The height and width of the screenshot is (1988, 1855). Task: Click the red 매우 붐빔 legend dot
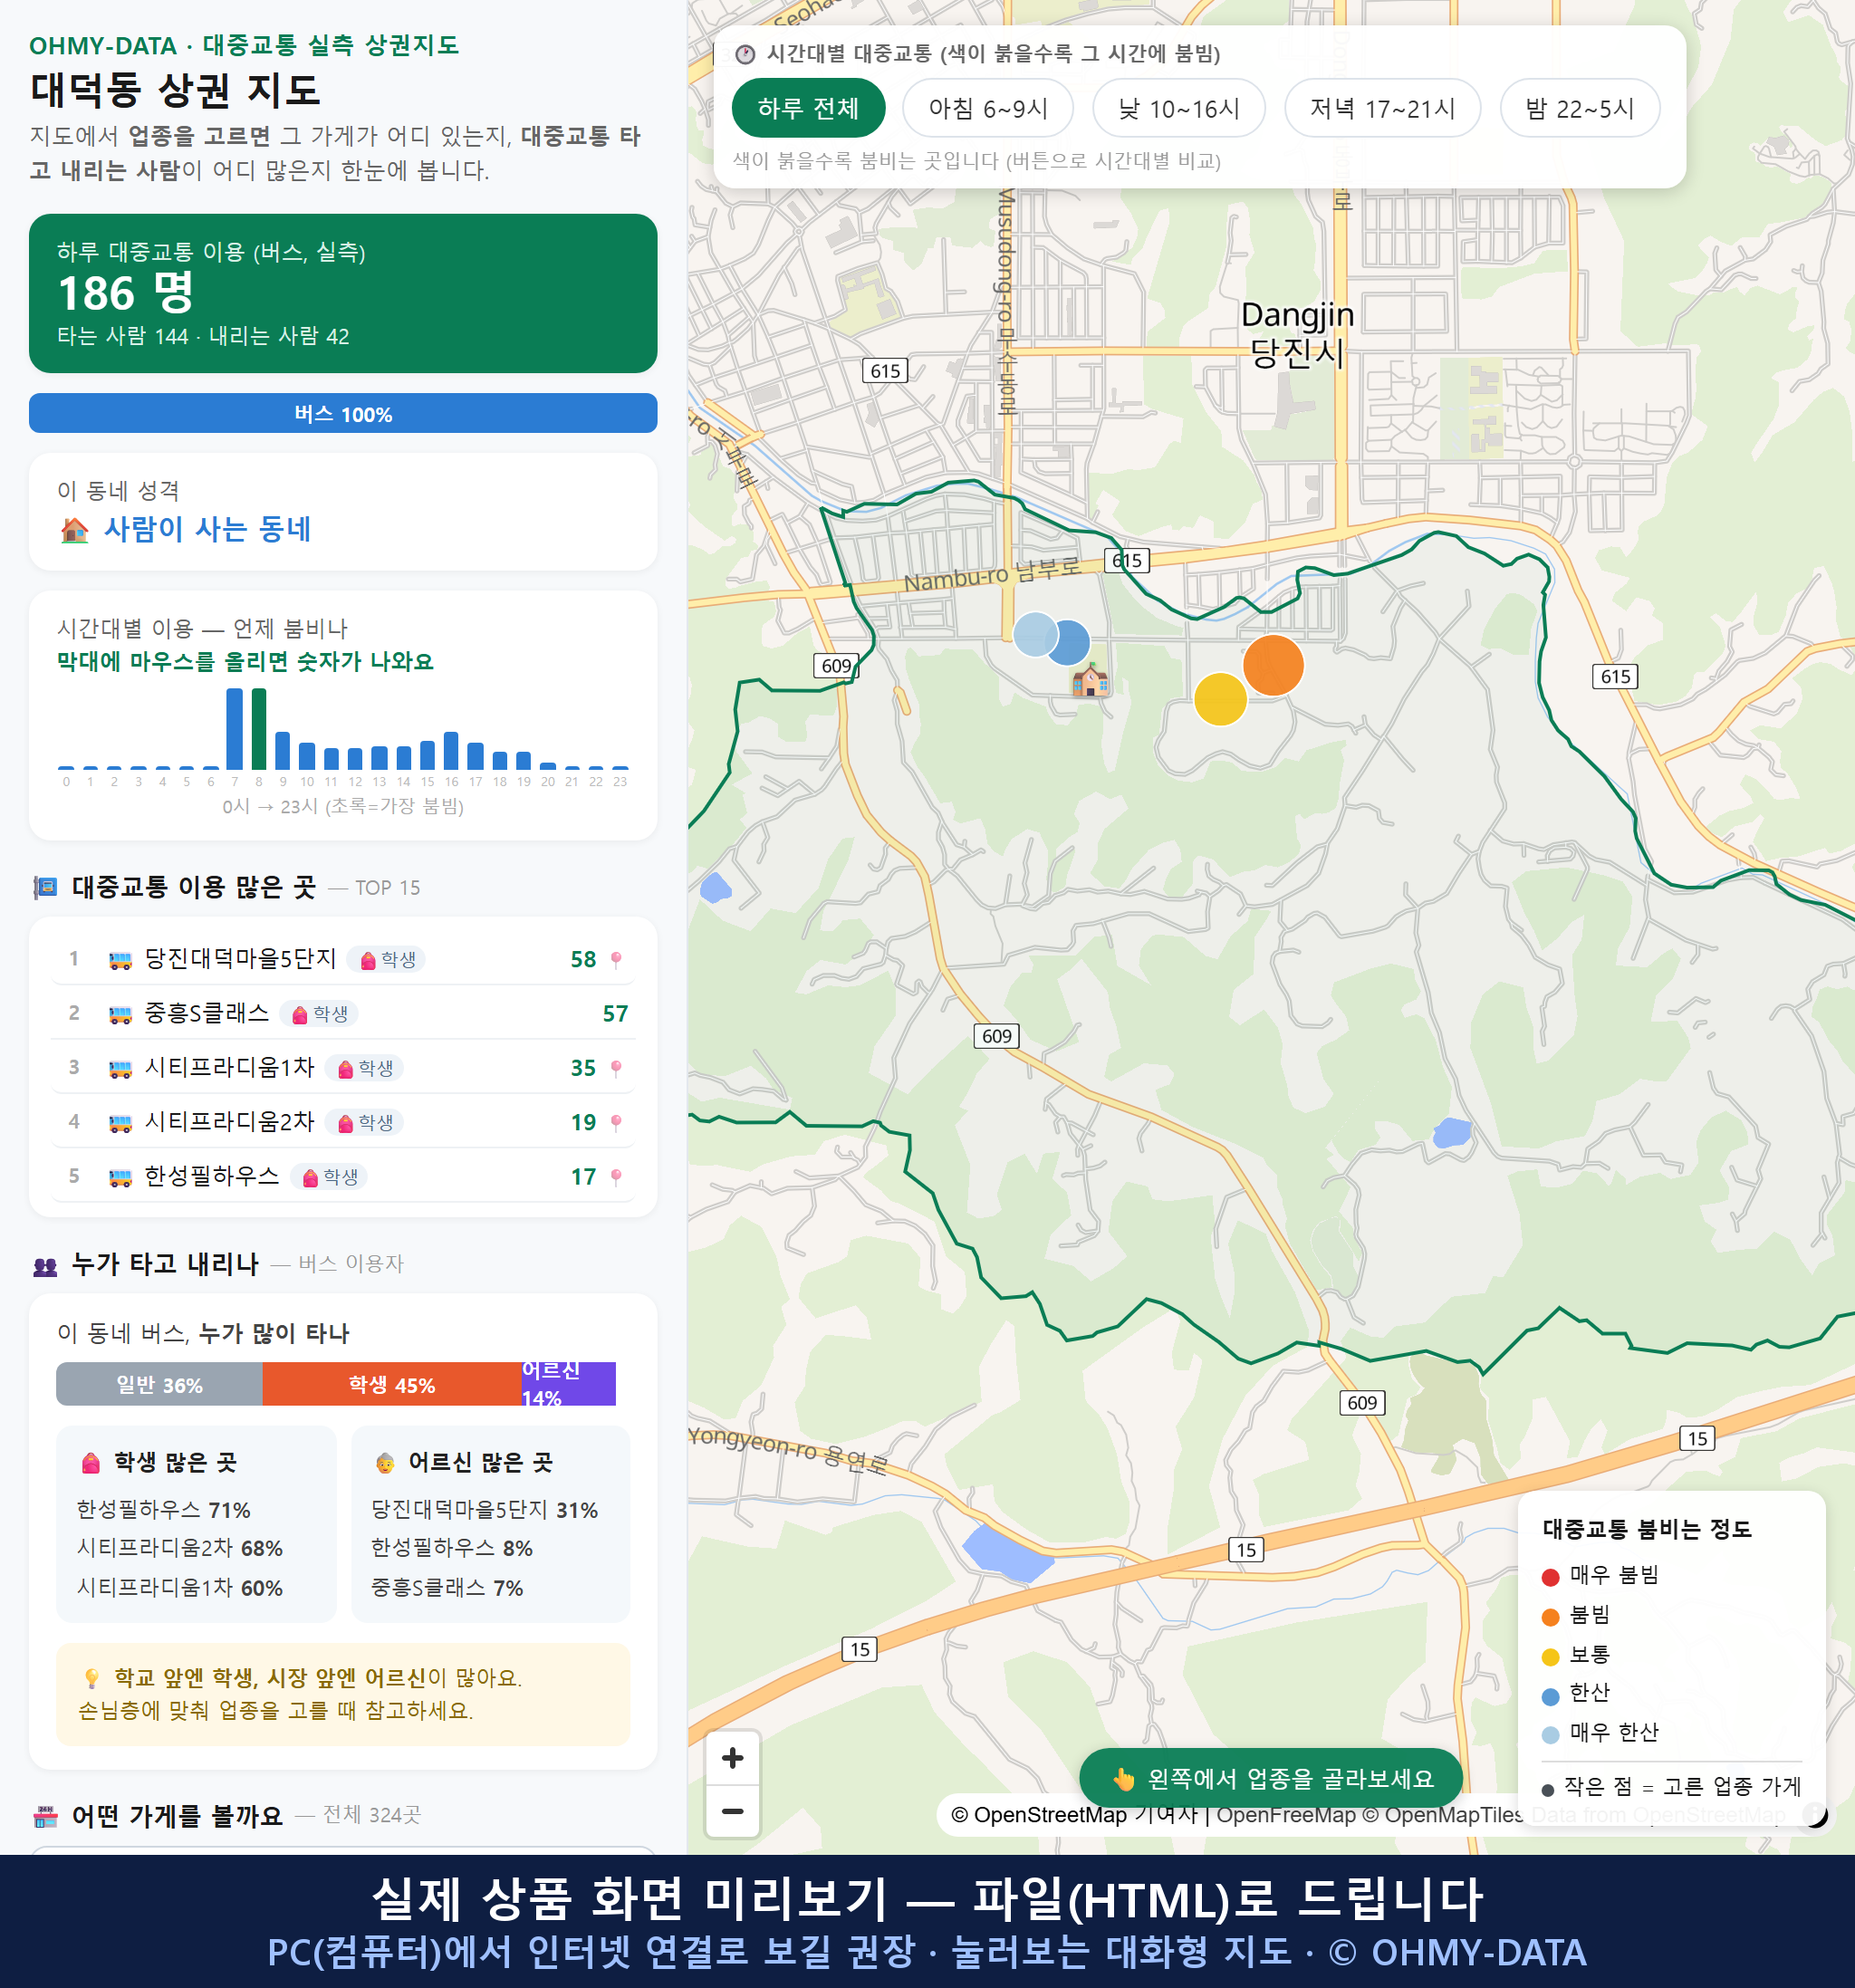(x=1550, y=1577)
